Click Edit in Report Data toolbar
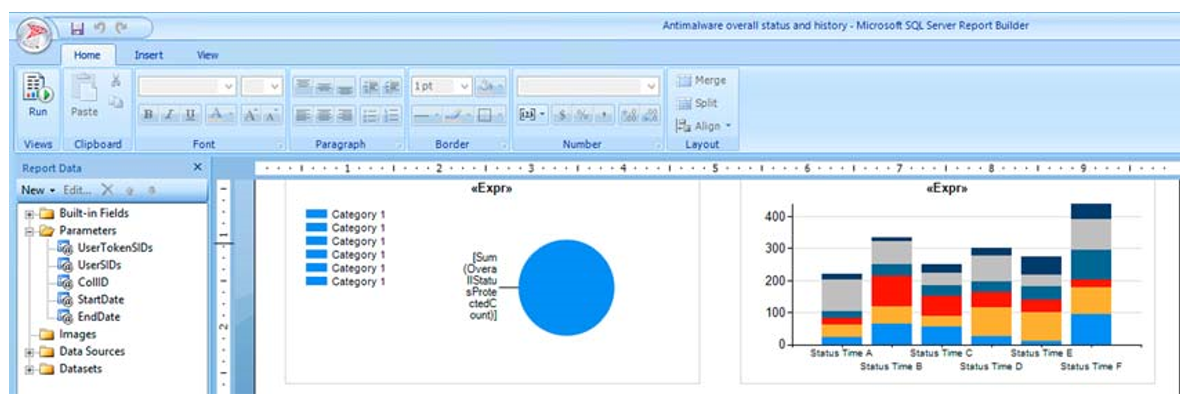The height and width of the screenshot is (399, 1202). tap(78, 190)
